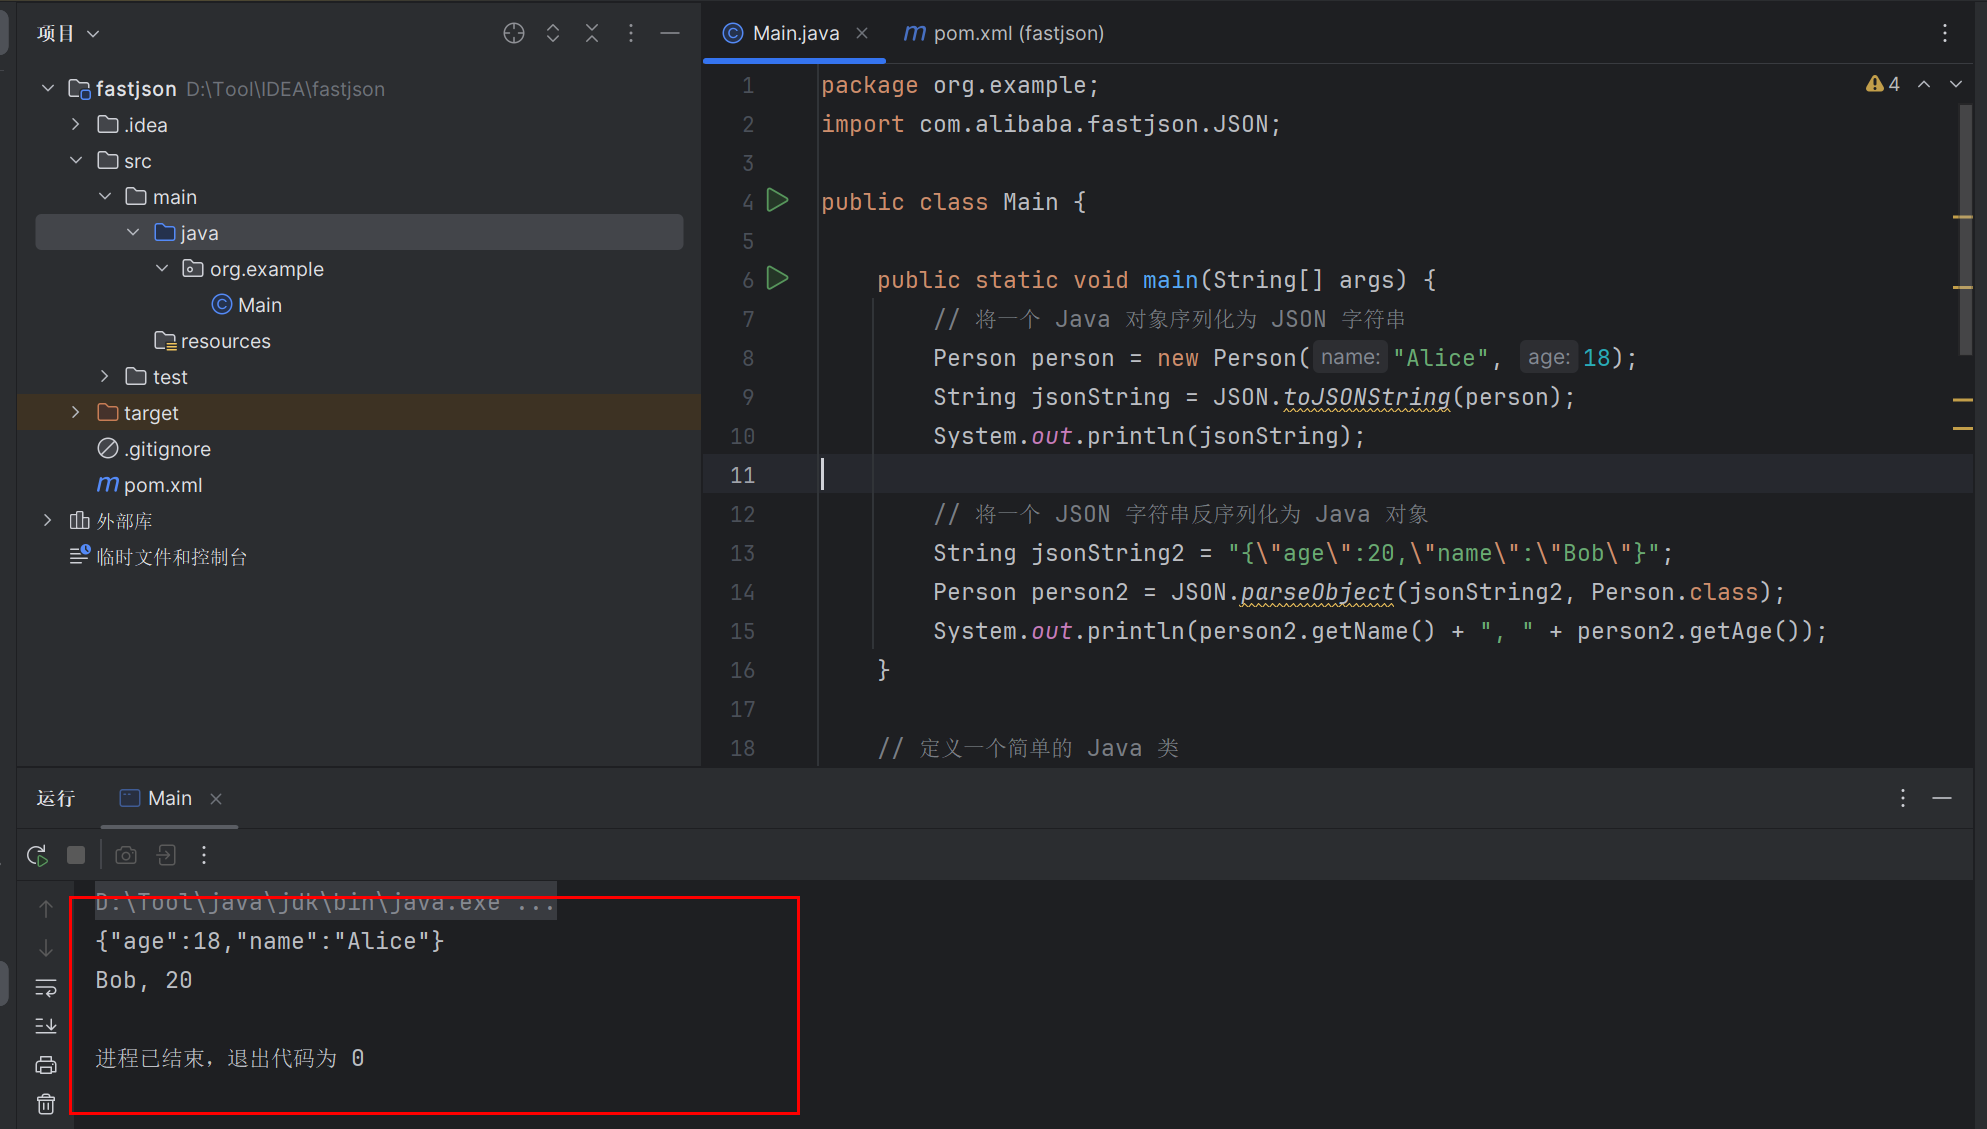The height and width of the screenshot is (1129, 1987).
Task: Open run toolbar more actions menu
Action: point(204,855)
